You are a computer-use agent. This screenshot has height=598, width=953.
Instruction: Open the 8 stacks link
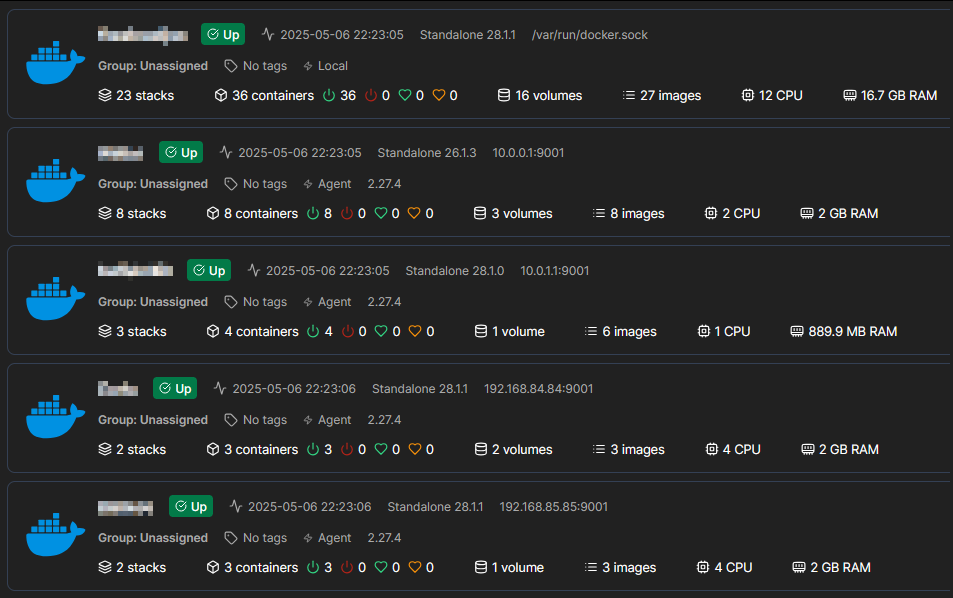[132, 213]
